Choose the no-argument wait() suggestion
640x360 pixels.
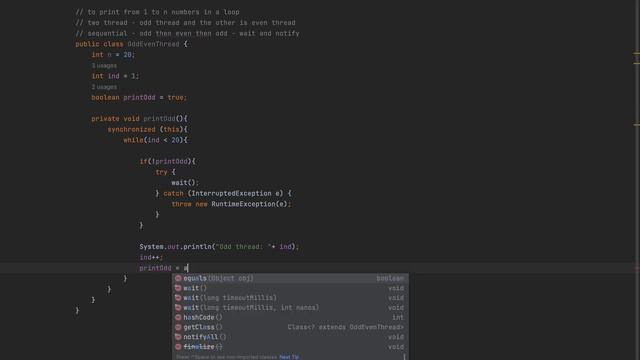[290, 288]
